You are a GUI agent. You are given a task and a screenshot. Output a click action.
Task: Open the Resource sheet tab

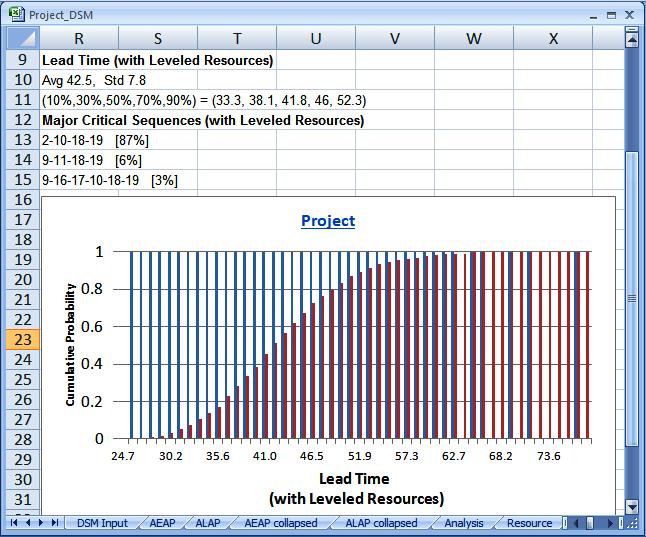point(529,523)
